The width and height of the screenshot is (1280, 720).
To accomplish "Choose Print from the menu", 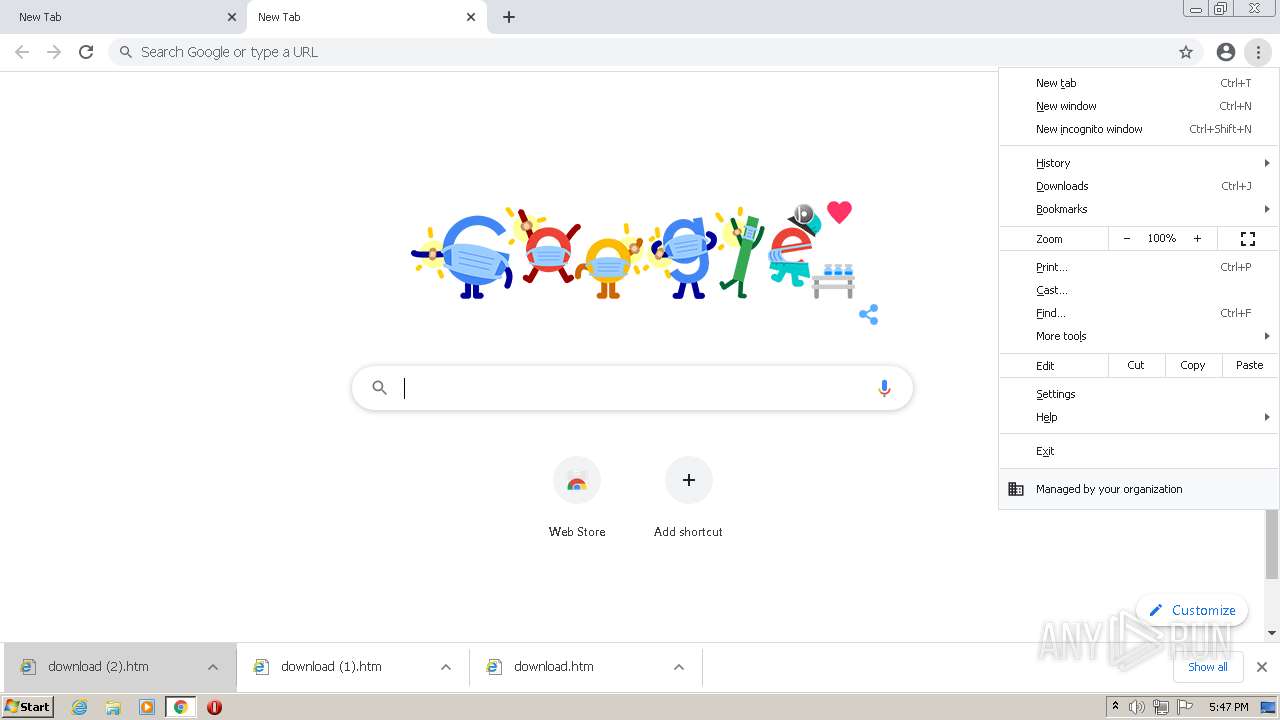I will 1139,267.
